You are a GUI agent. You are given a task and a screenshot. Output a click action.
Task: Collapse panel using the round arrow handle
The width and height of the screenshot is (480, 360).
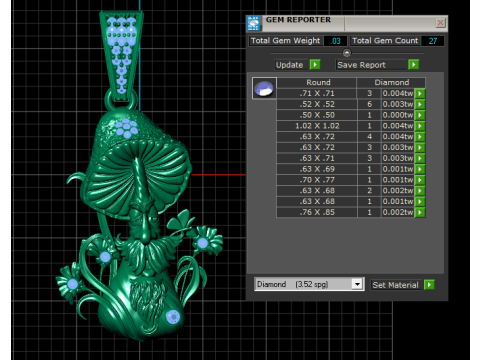click(x=347, y=53)
